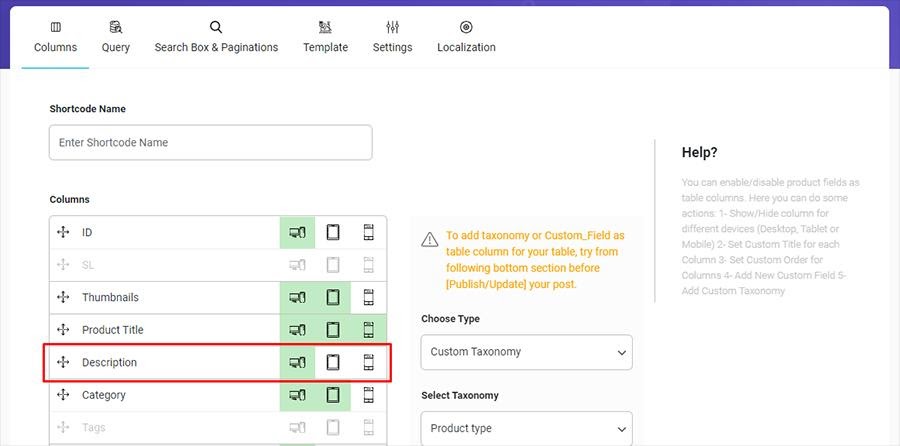900x446 pixels.
Task: Click the move handle for SL row
Action: point(63,265)
